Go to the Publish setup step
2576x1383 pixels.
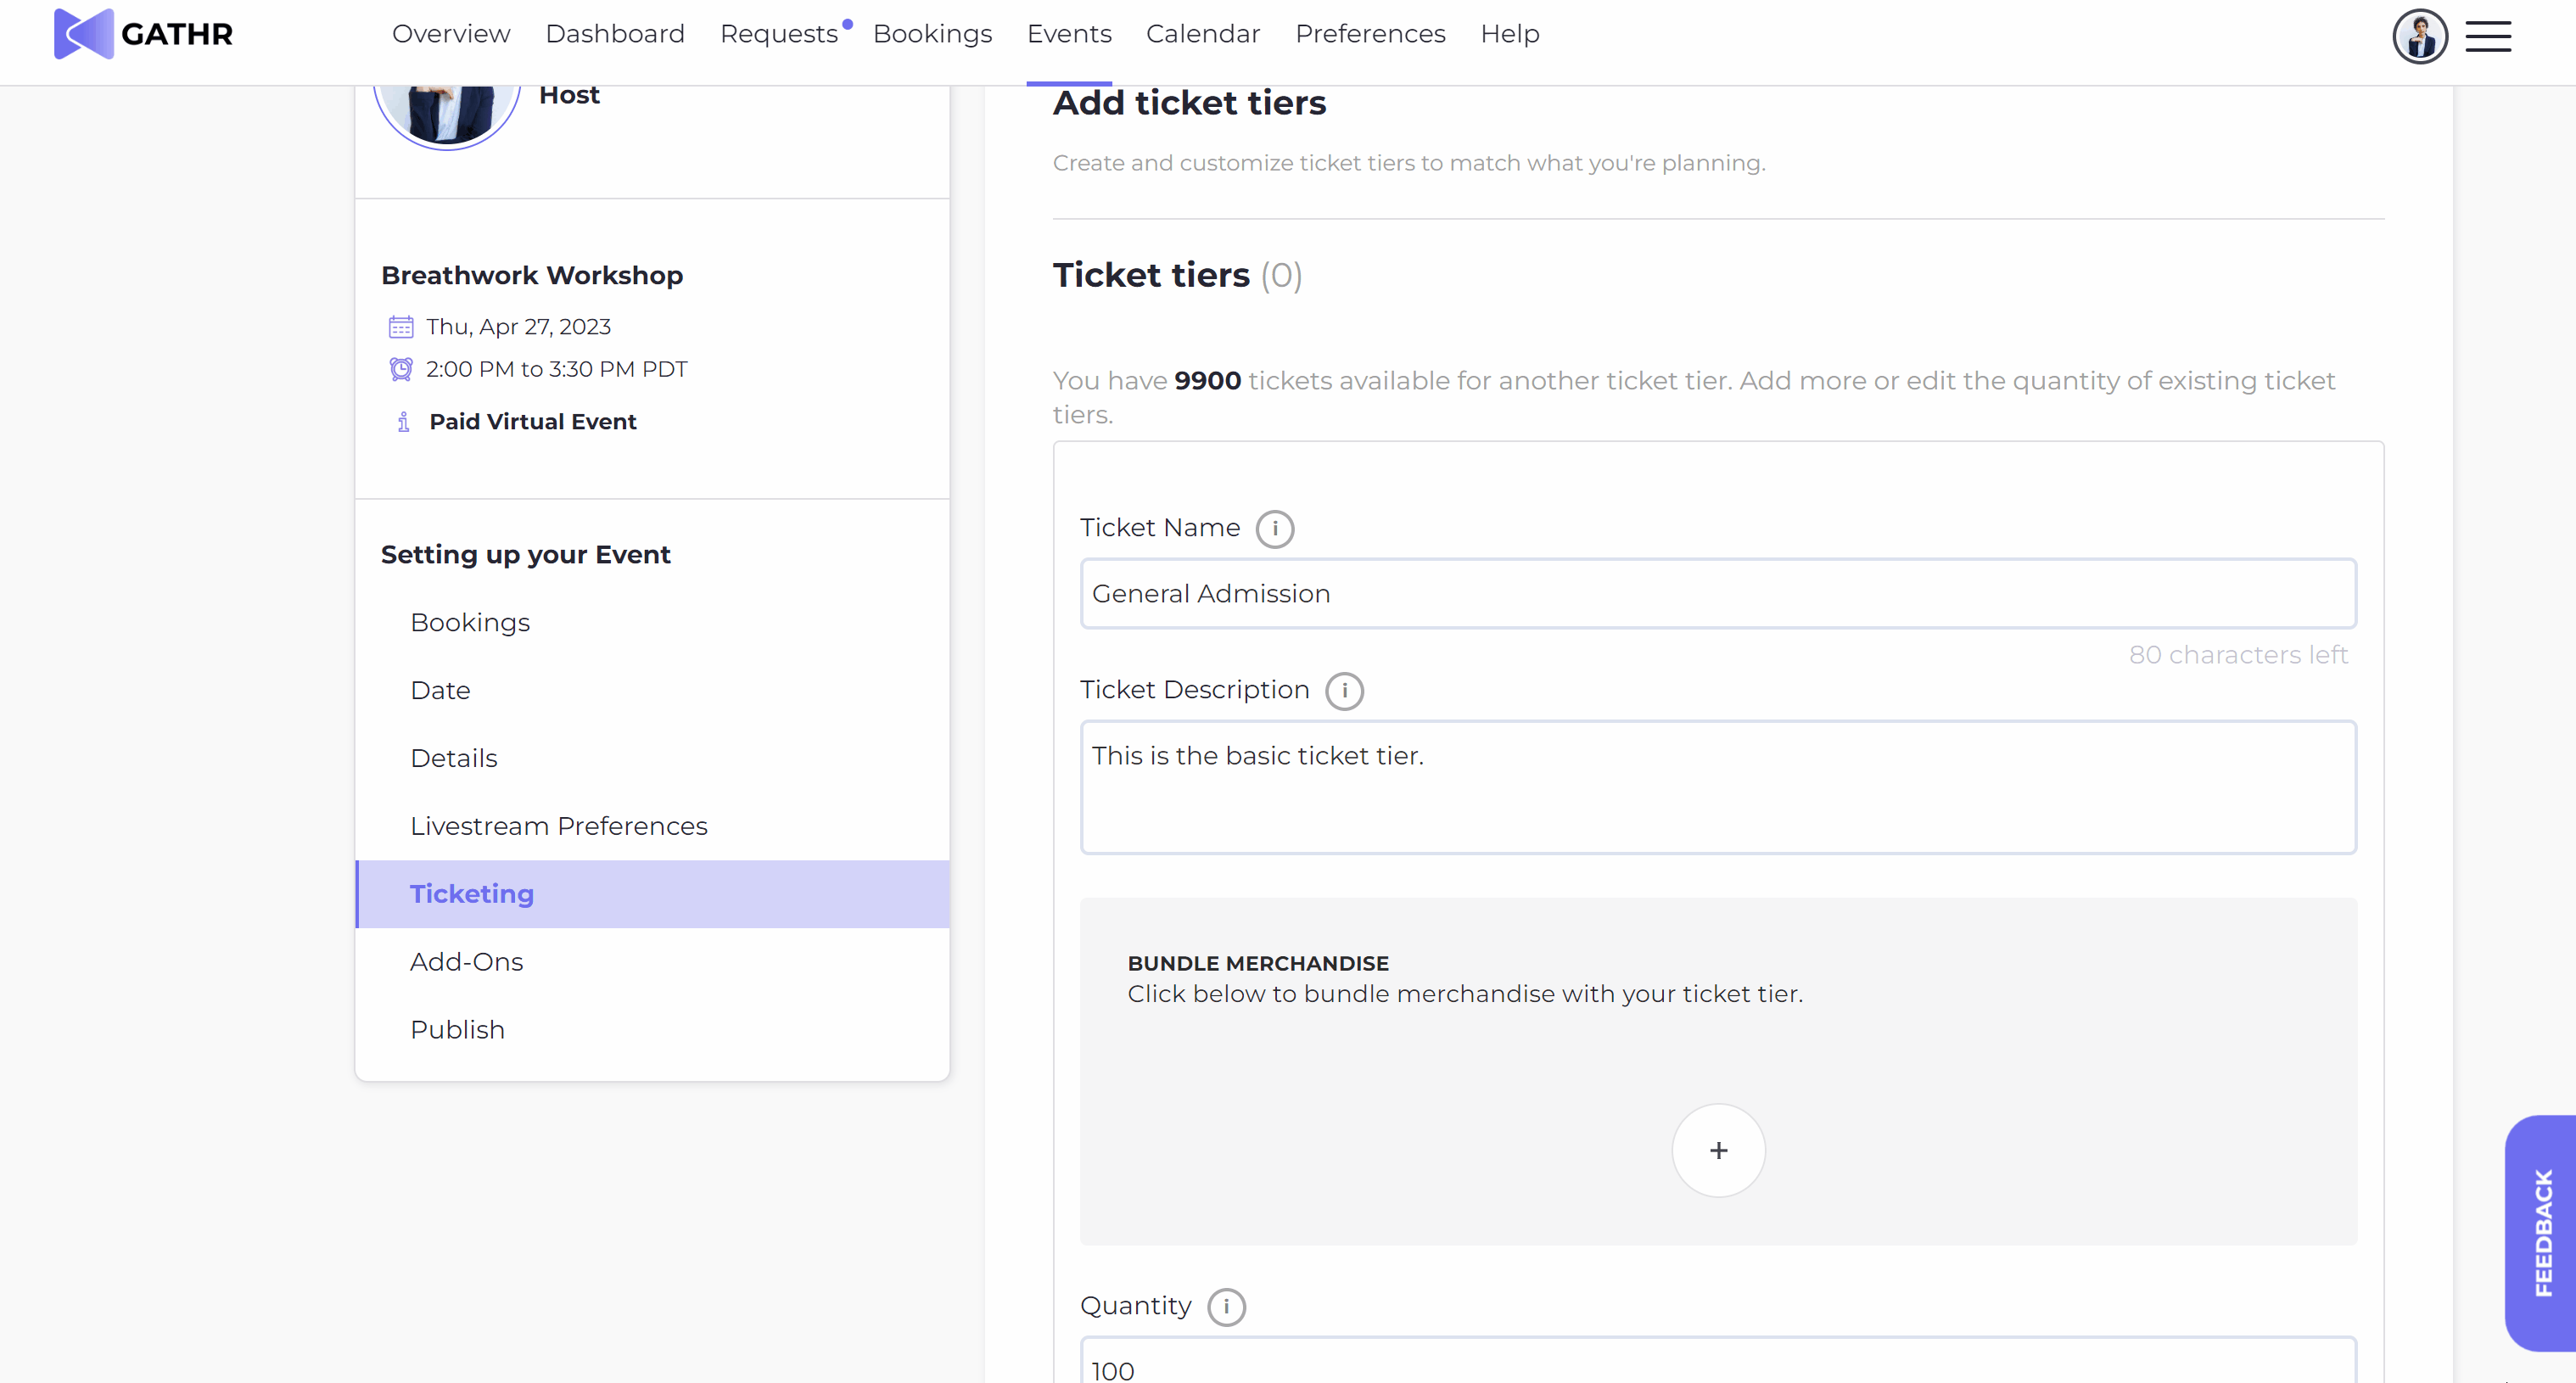pyautogui.click(x=652, y=1030)
